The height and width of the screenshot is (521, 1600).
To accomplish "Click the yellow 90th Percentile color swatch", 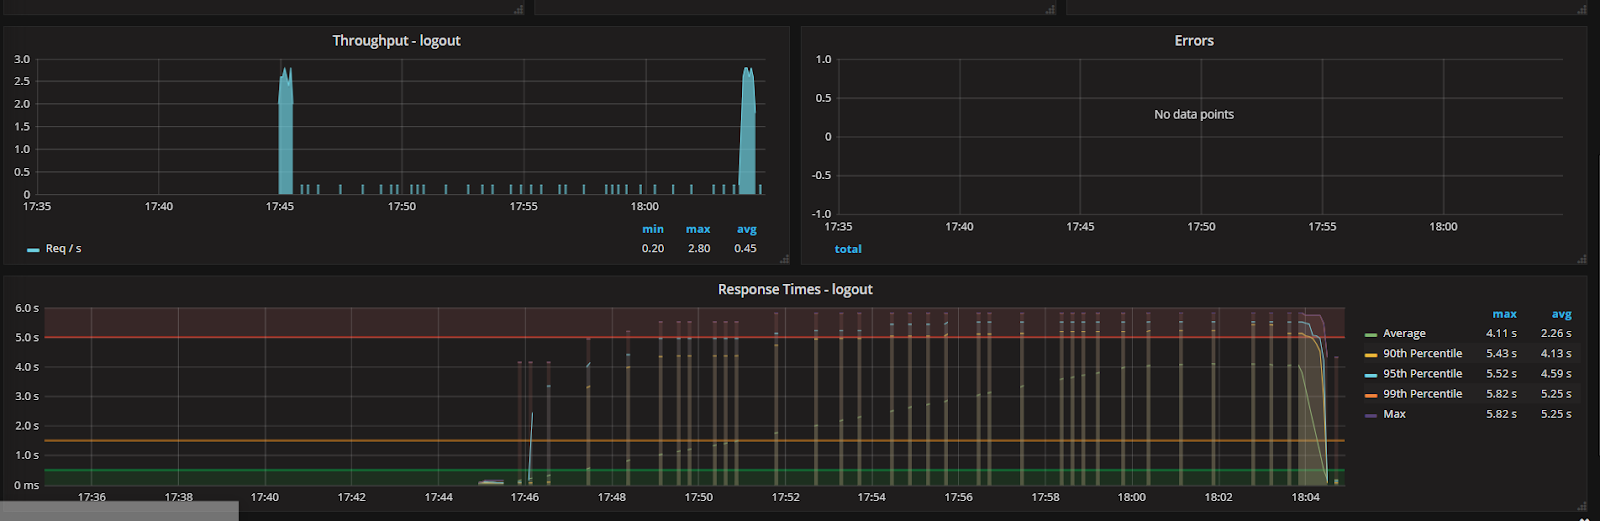I will point(1371,355).
